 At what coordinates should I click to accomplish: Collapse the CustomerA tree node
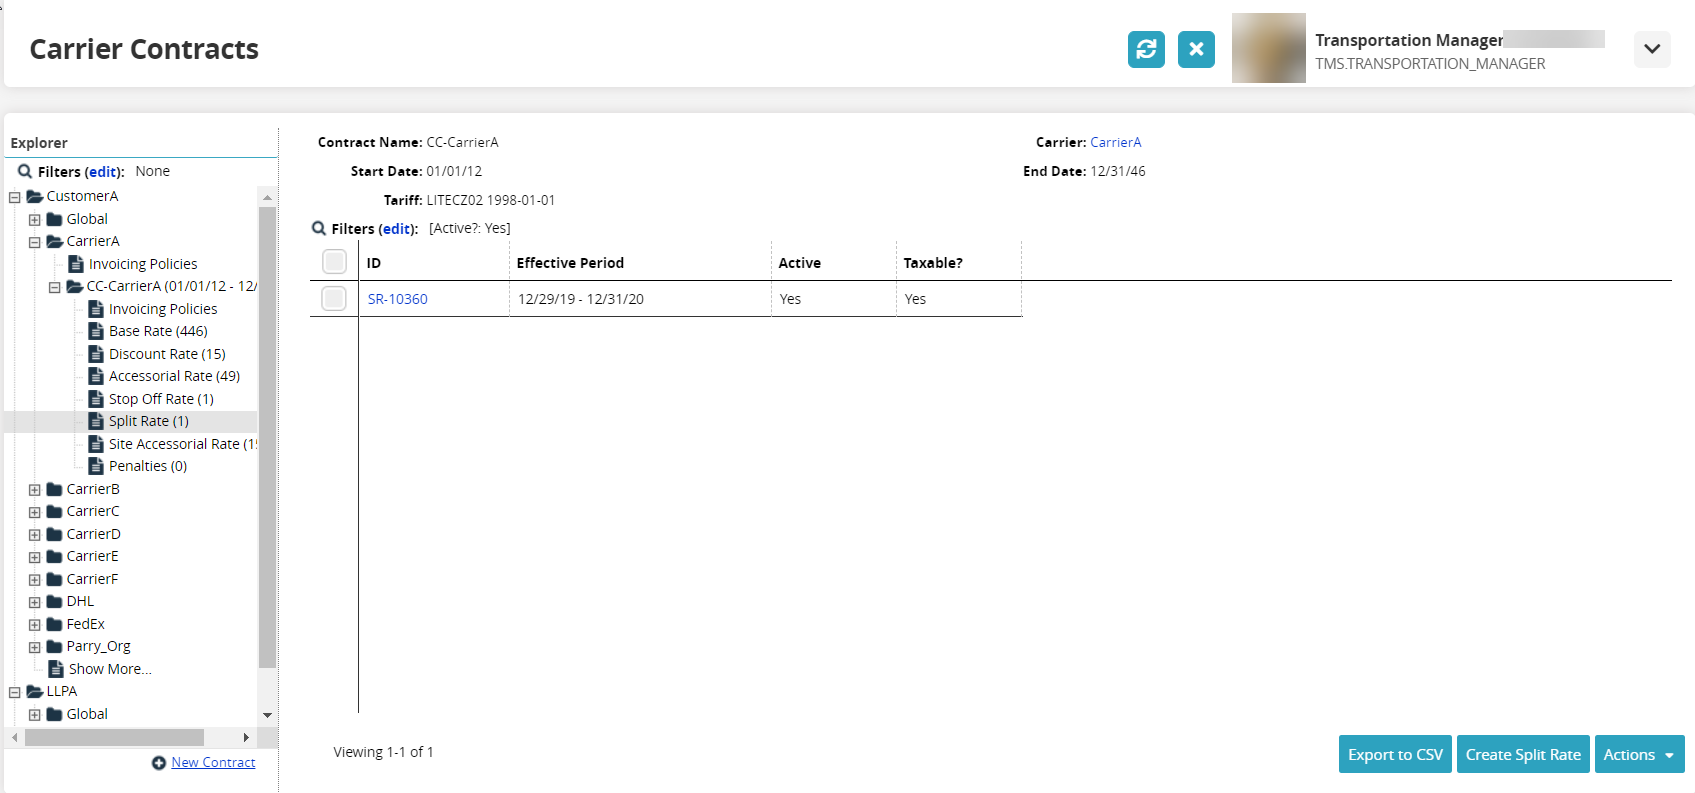[15, 197]
